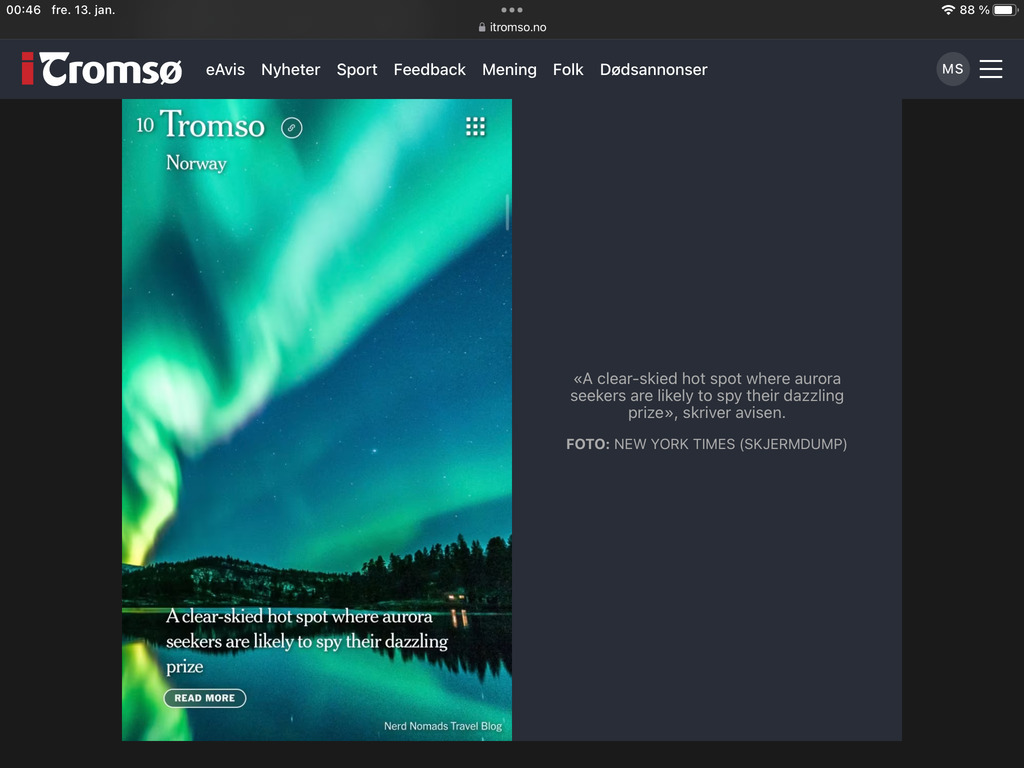Go to the Feedback page

tap(430, 69)
